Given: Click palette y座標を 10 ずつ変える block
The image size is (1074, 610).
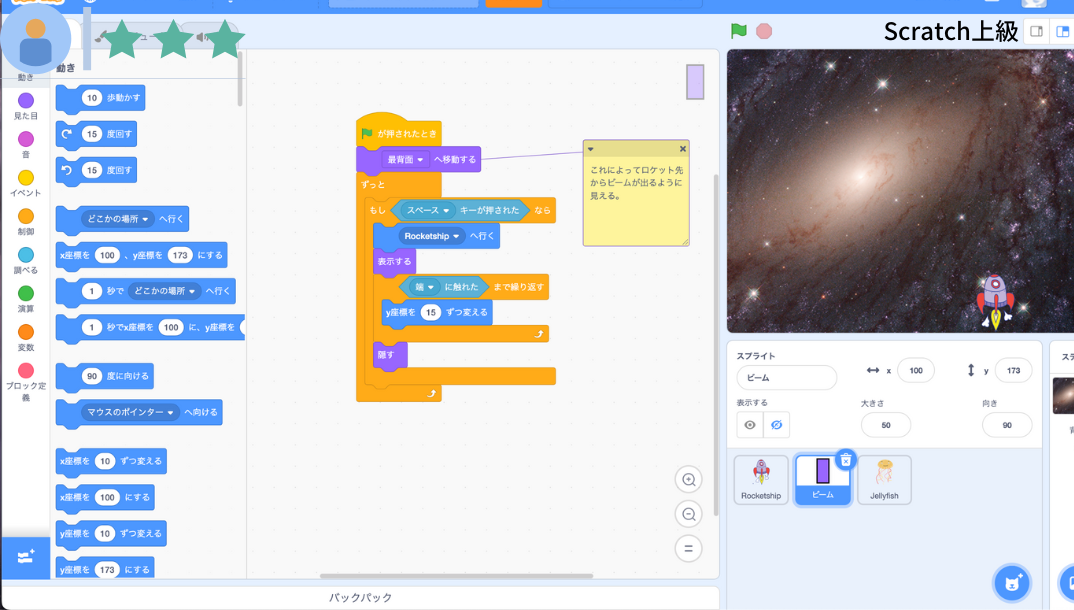Looking at the screenshot, I should click(x=111, y=533).
